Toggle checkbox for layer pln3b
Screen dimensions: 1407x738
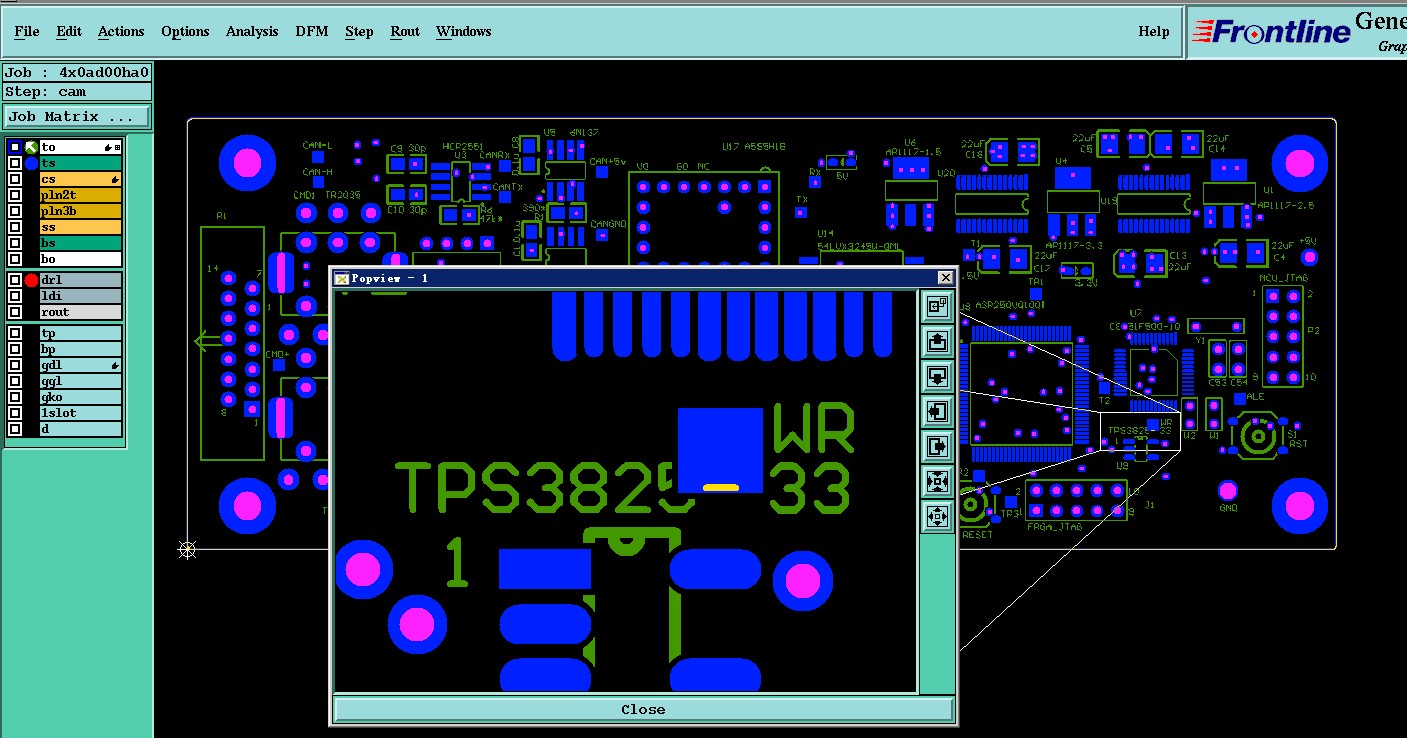click(15, 211)
